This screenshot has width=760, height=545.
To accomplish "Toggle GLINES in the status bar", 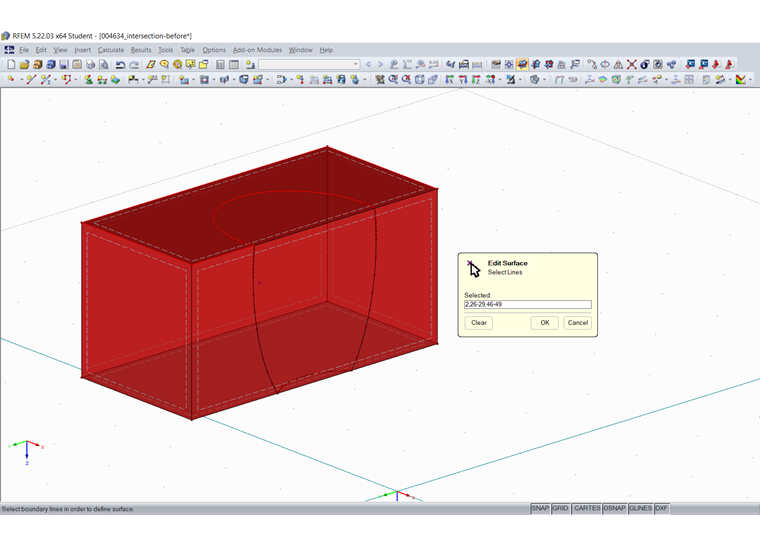I will pos(640,508).
